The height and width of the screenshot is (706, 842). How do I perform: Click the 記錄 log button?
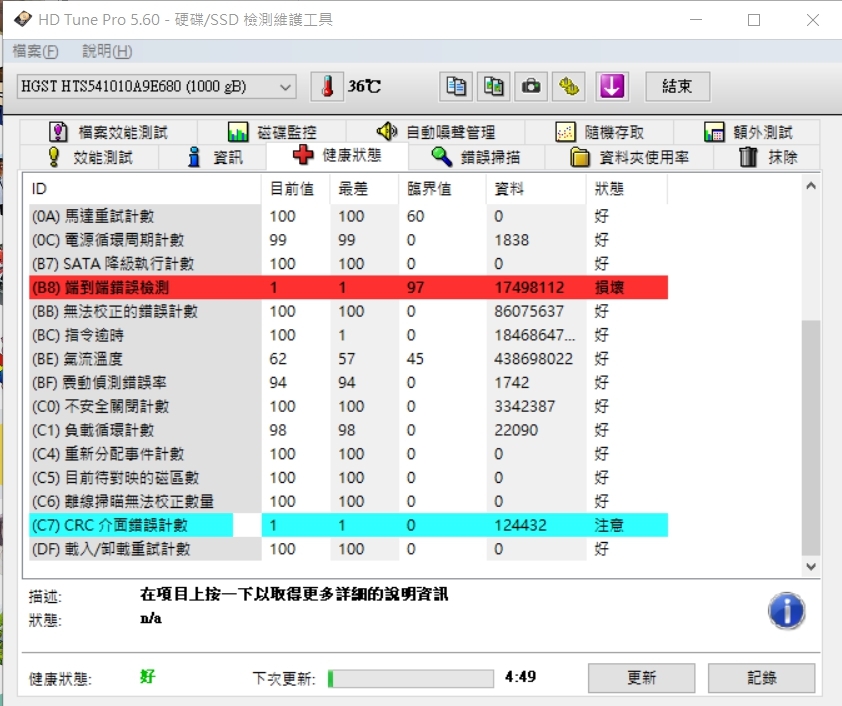[761, 678]
